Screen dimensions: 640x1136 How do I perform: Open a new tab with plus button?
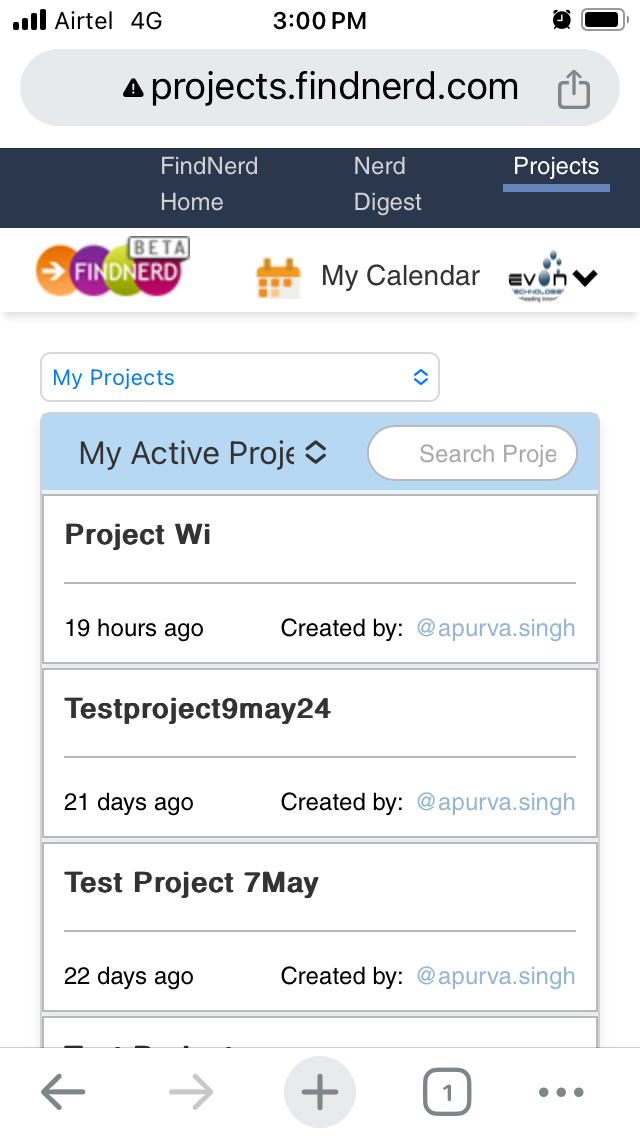click(x=320, y=1092)
